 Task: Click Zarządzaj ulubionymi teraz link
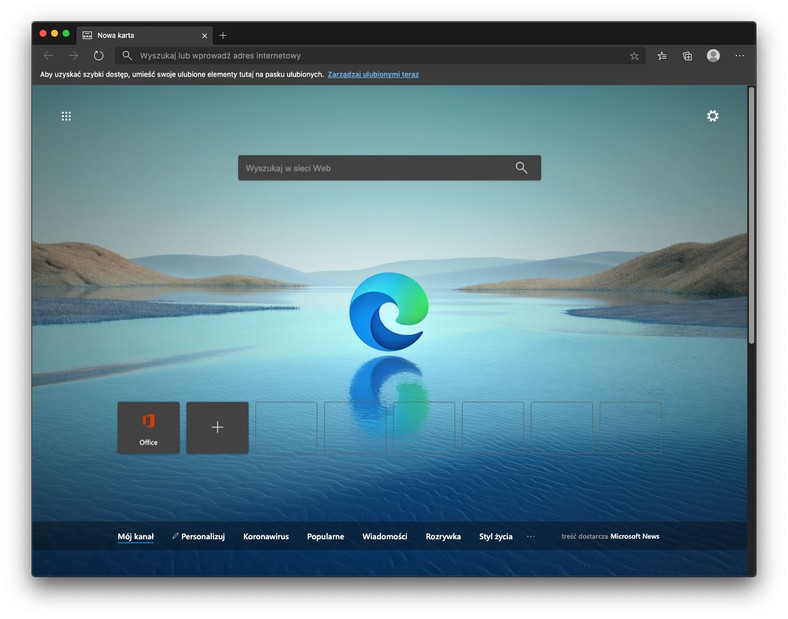[373, 75]
